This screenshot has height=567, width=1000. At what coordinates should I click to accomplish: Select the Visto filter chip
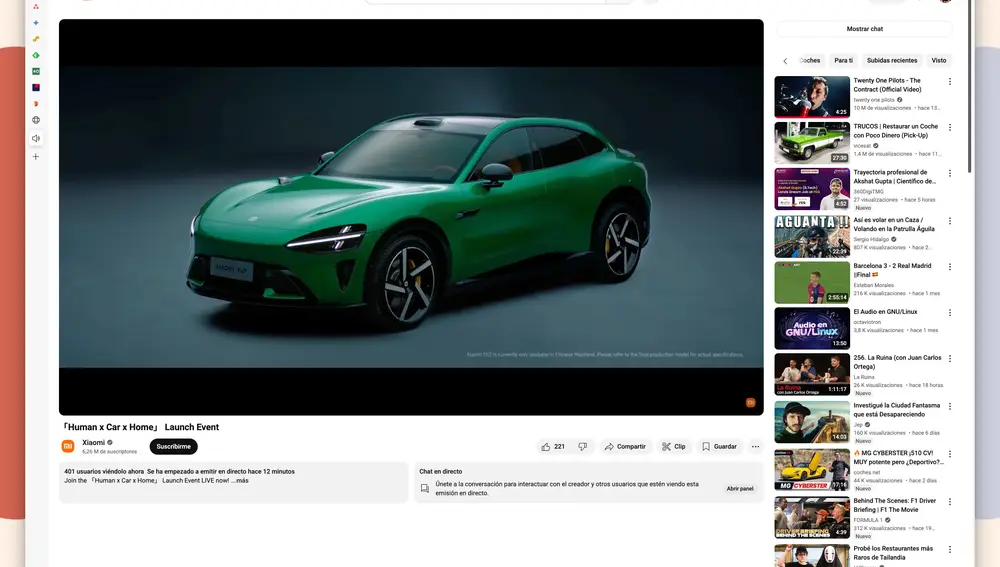[x=939, y=61]
